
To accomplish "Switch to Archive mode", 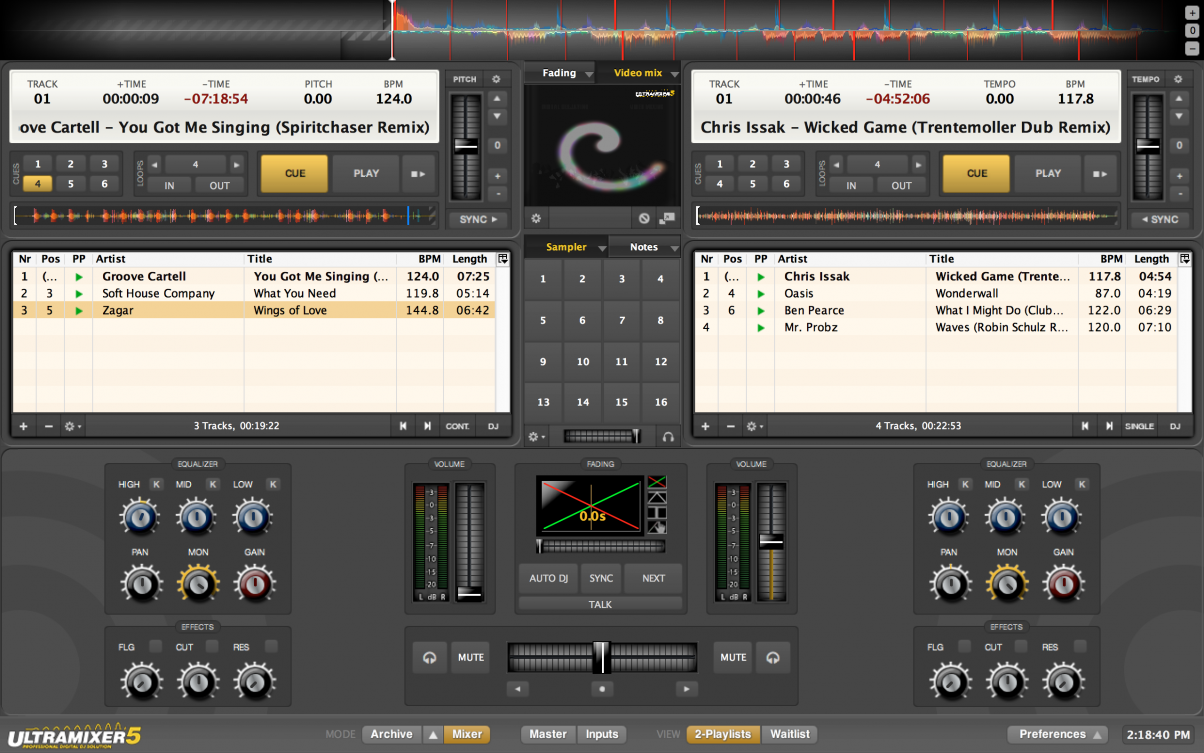I will point(391,734).
